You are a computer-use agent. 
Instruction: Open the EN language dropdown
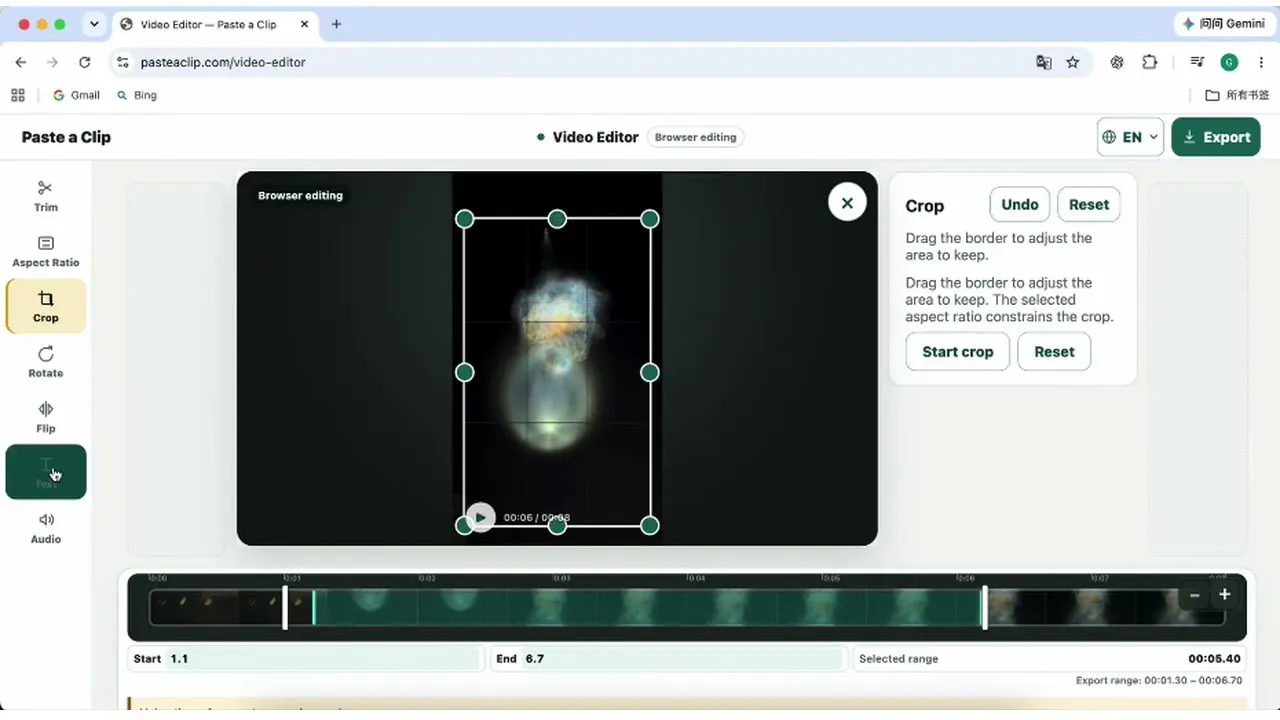[x=1130, y=137]
